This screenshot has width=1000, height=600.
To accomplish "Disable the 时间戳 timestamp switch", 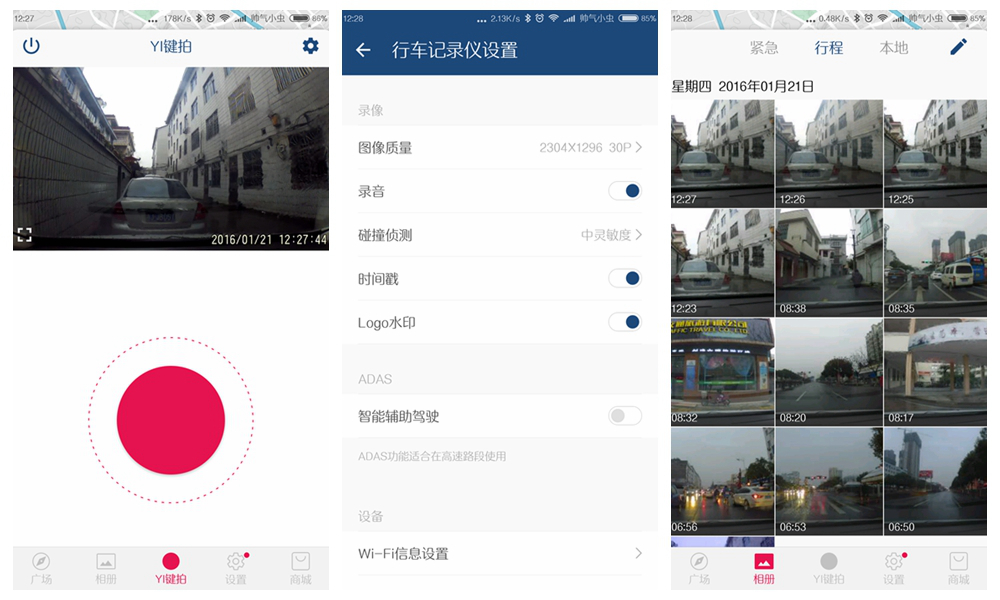I will click(x=624, y=278).
